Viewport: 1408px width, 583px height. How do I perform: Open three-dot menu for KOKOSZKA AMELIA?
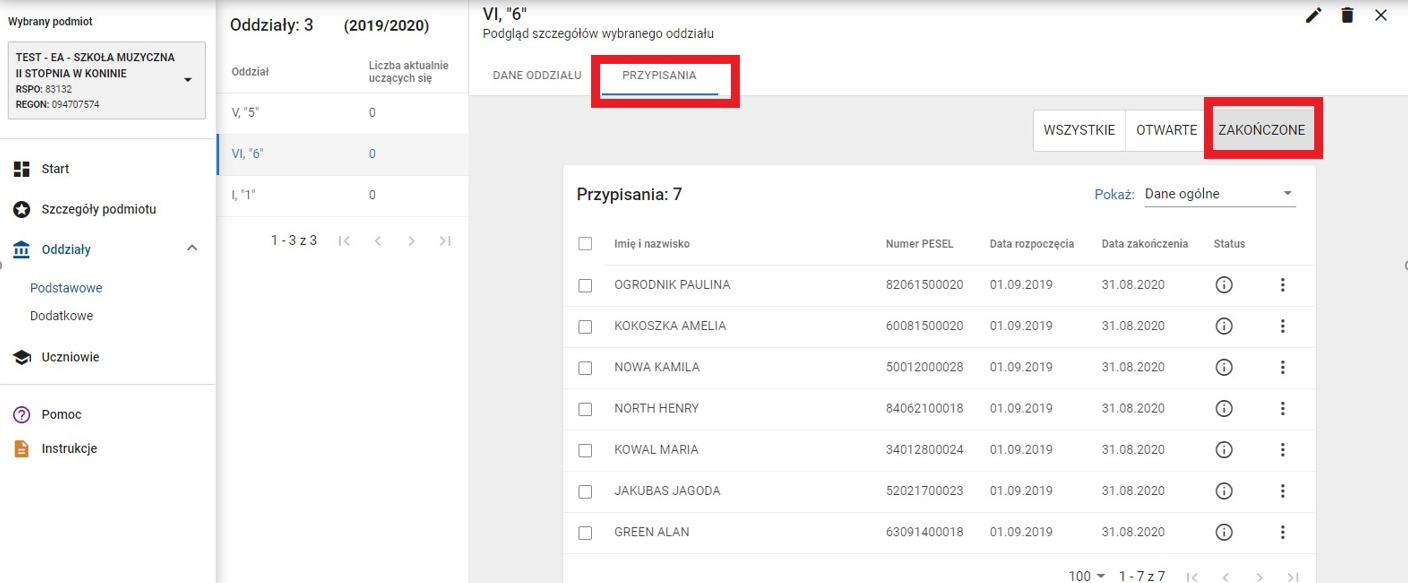pyautogui.click(x=1282, y=326)
